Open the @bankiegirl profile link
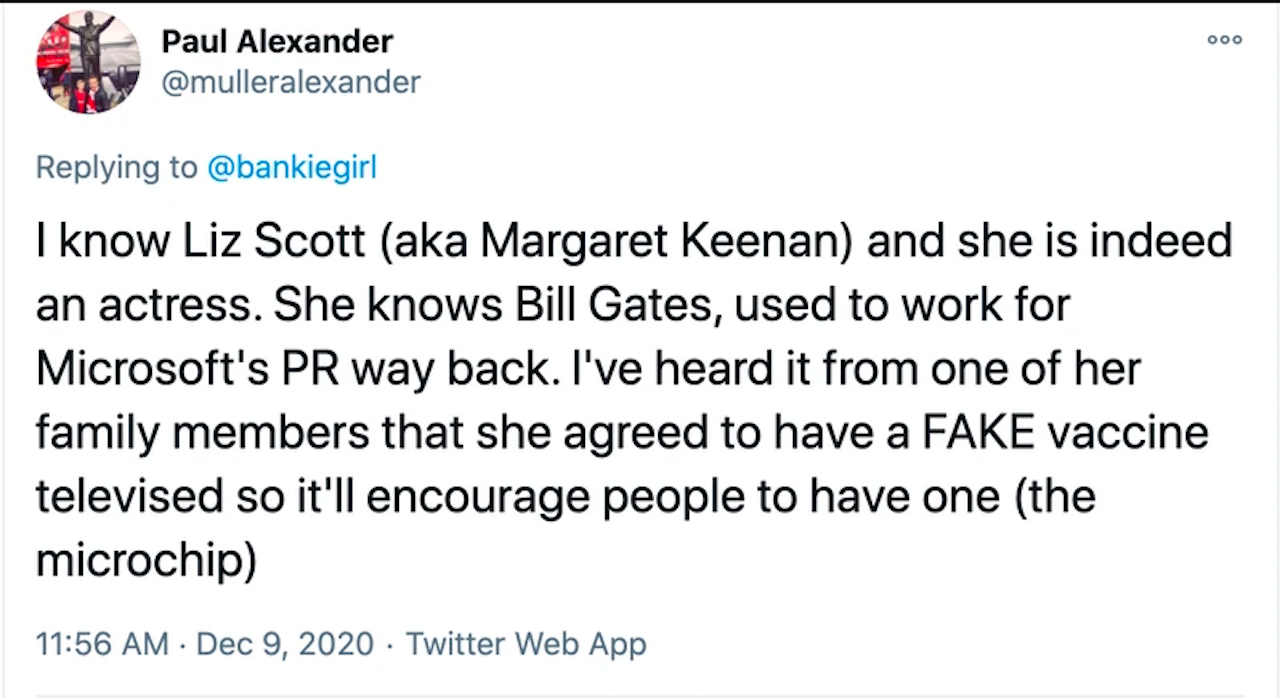The width and height of the screenshot is (1280, 698). pos(291,167)
